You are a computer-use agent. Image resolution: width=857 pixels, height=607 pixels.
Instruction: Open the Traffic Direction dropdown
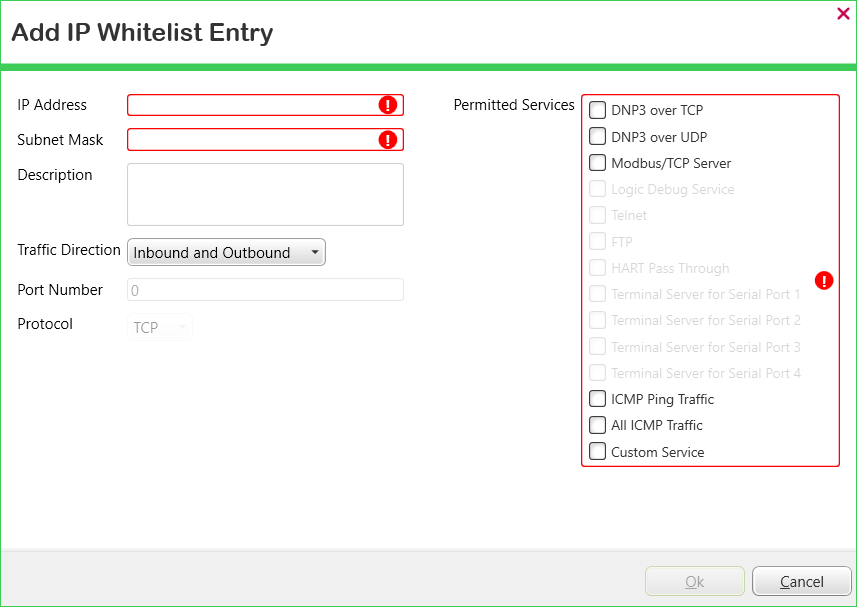[226, 253]
